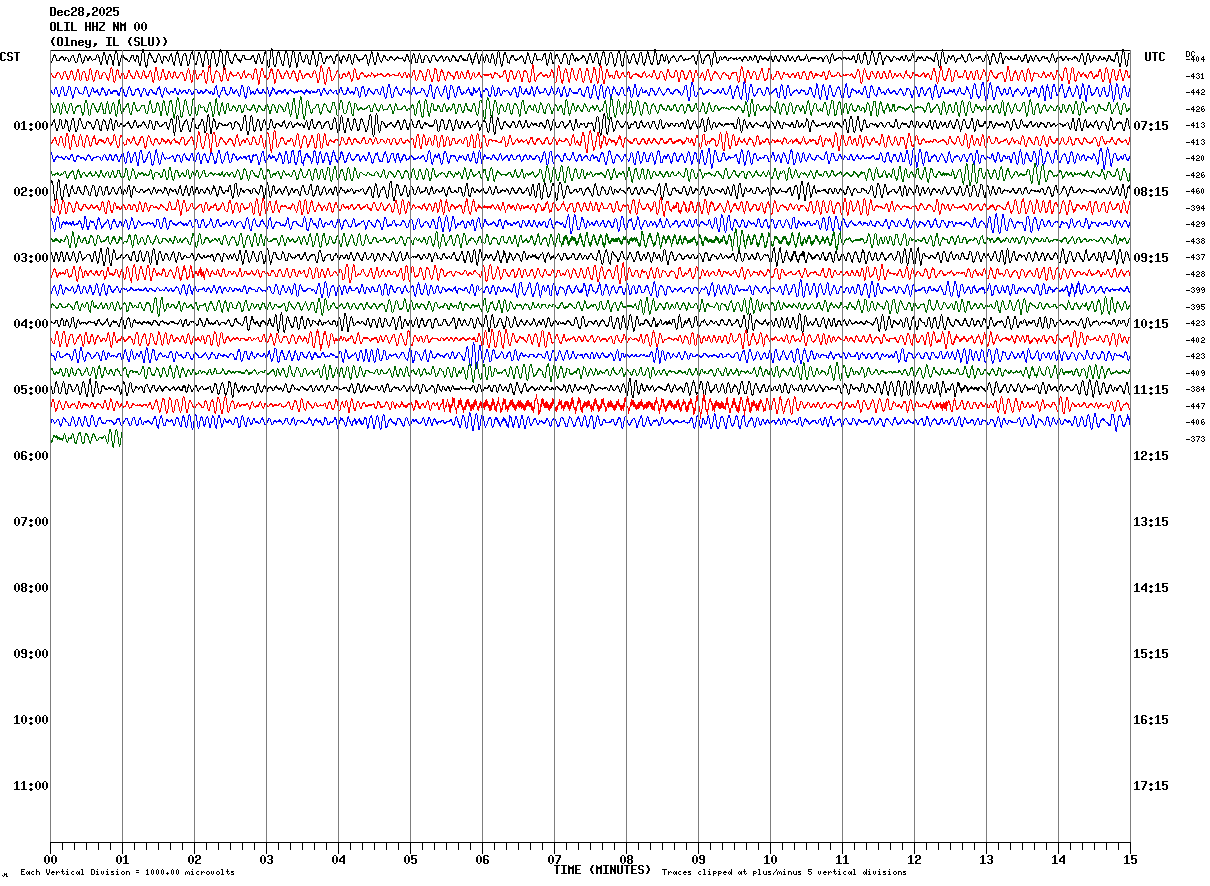Click the DC offset value -447
Image resolution: width=1210 pixels, height=886 pixels.
point(1195,406)
